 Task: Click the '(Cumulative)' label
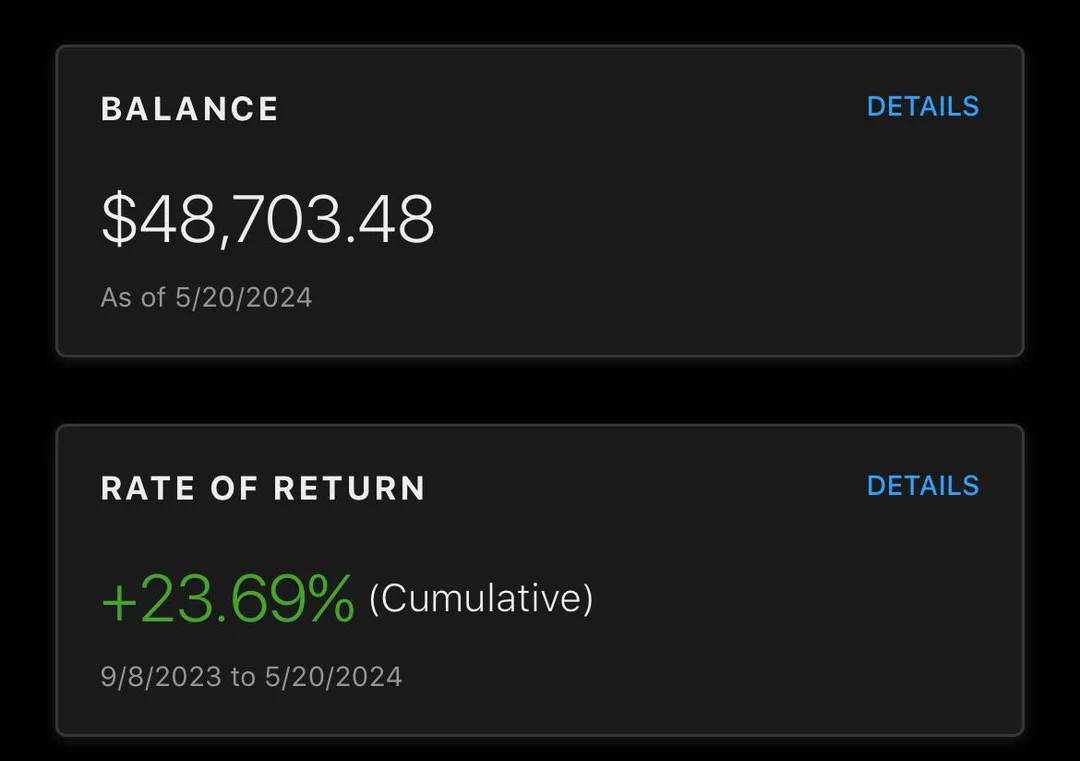pyautogui.click(x=484, y=597)
